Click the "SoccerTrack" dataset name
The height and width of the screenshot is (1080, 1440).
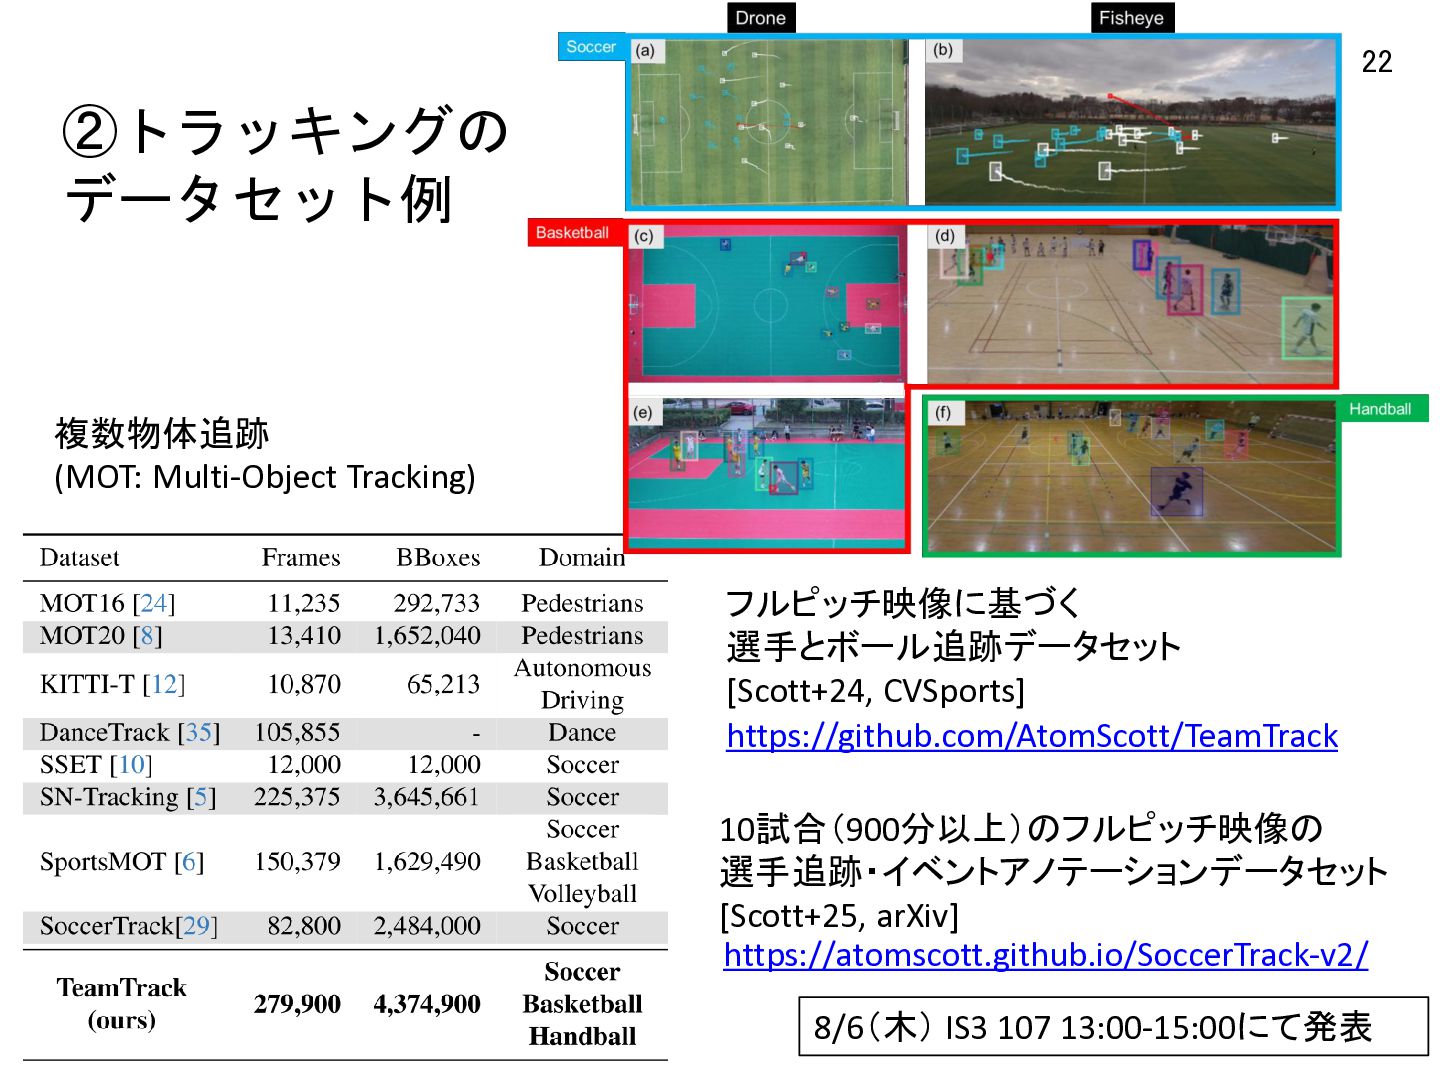click(107, 926)
